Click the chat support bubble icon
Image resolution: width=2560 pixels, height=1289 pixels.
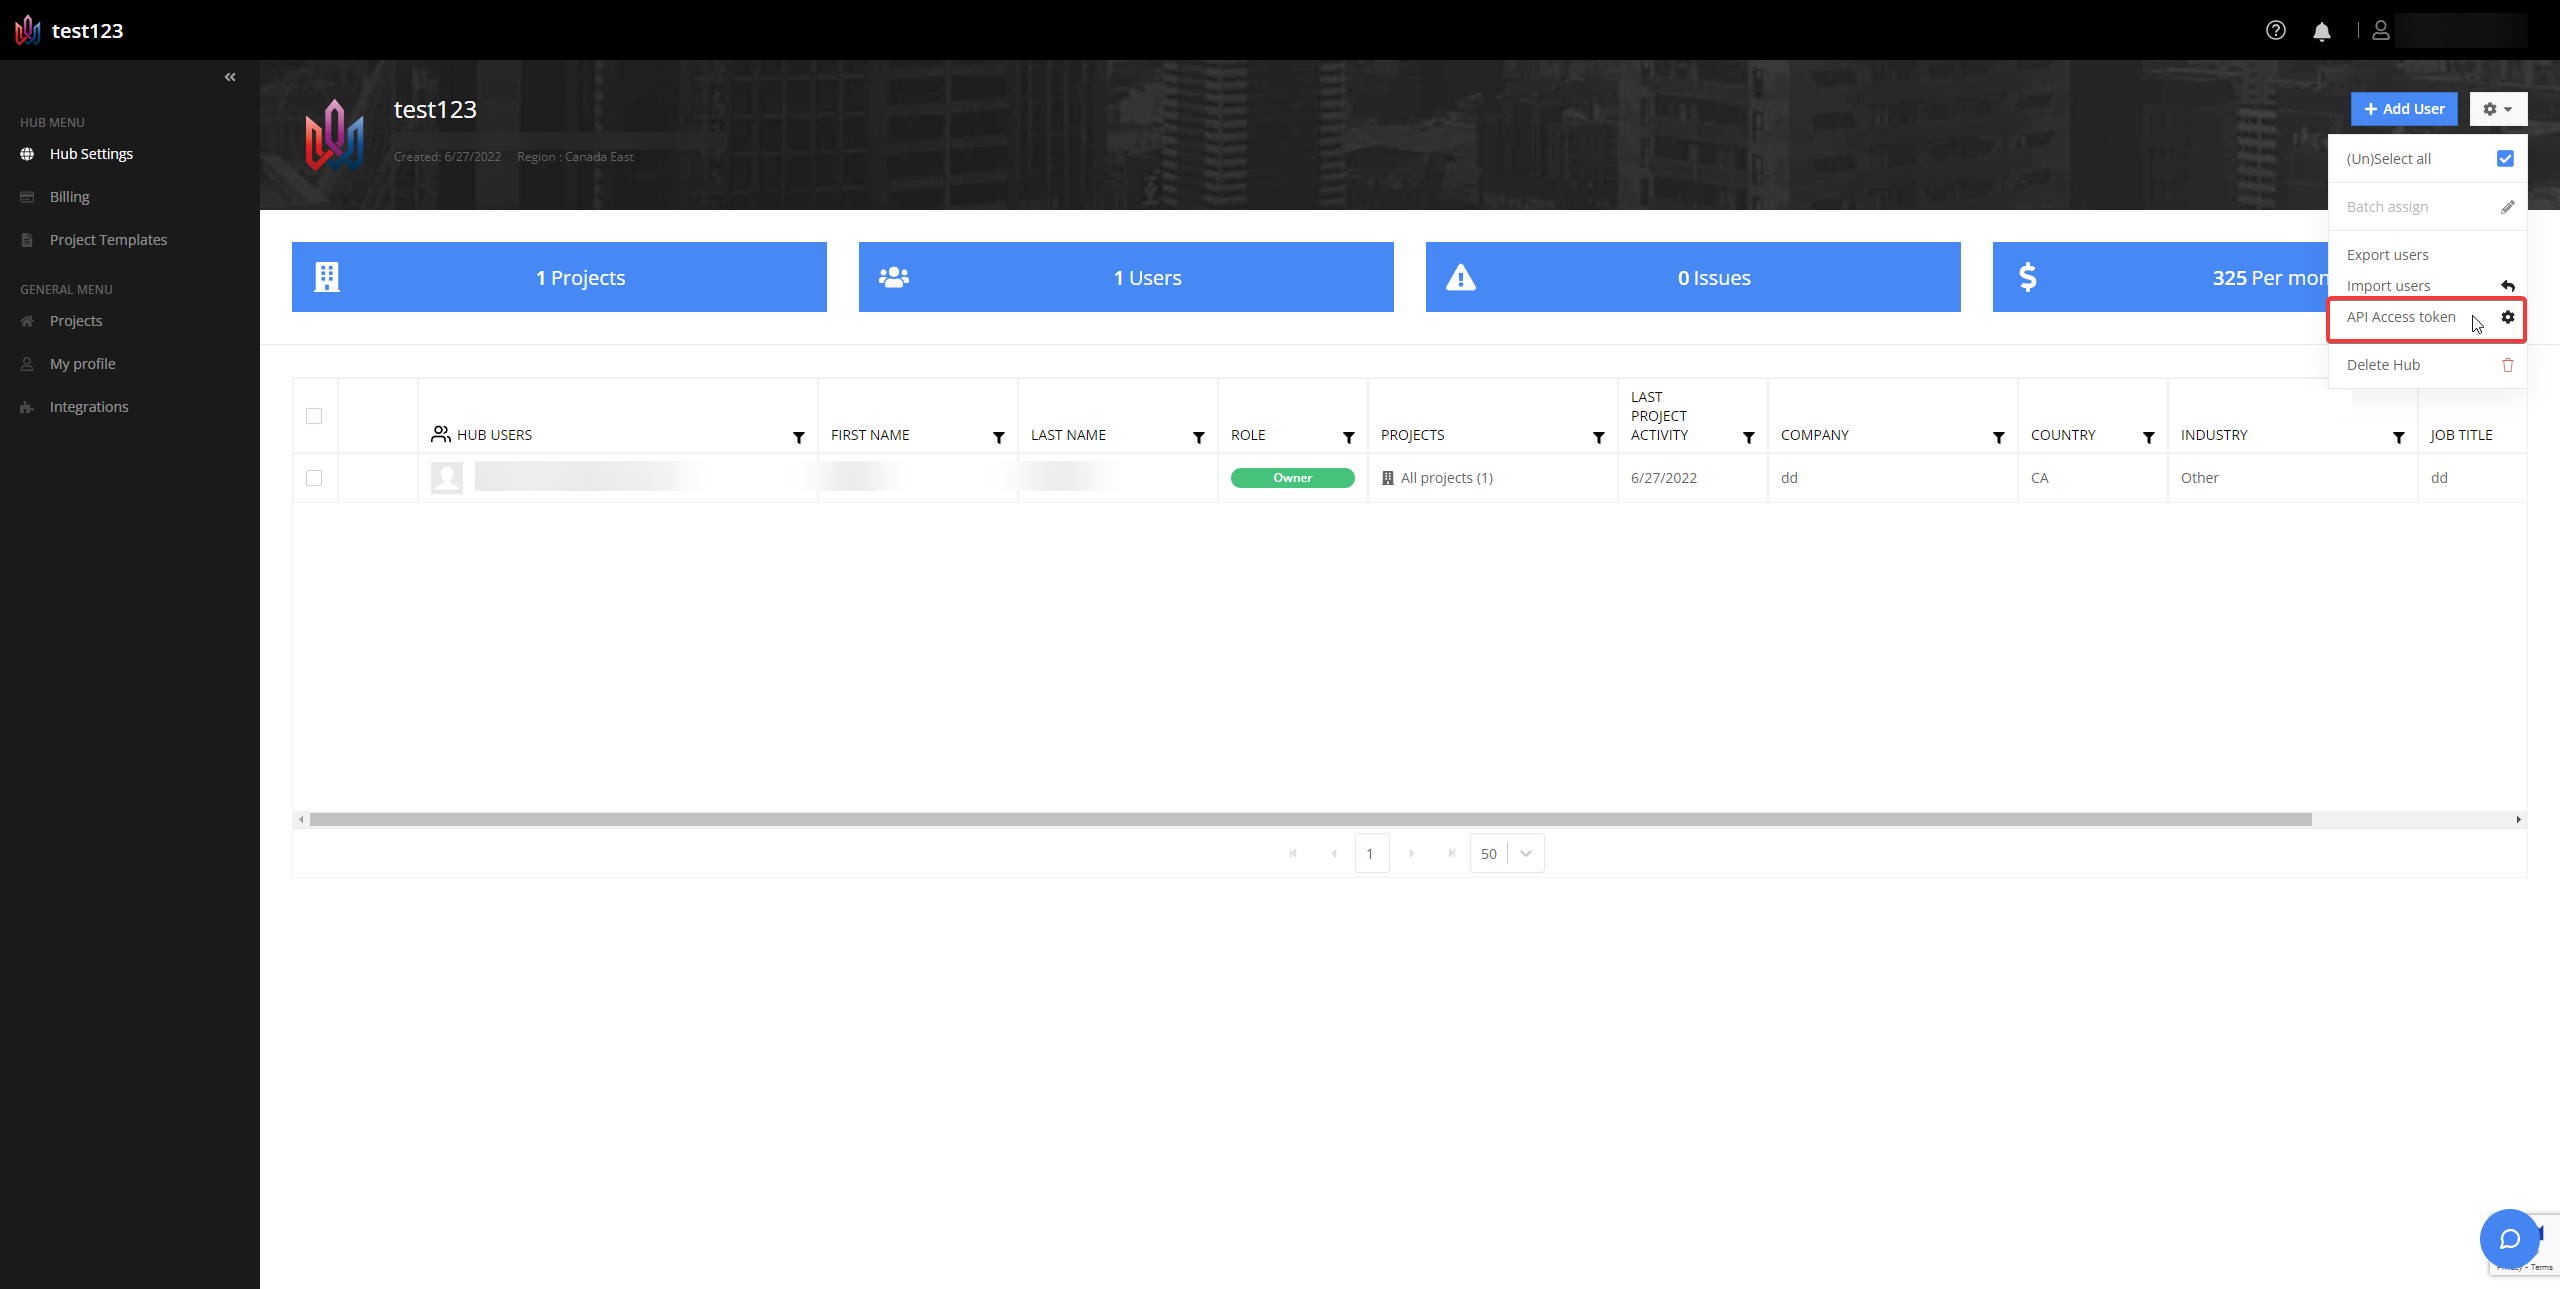[2509, 1239]
